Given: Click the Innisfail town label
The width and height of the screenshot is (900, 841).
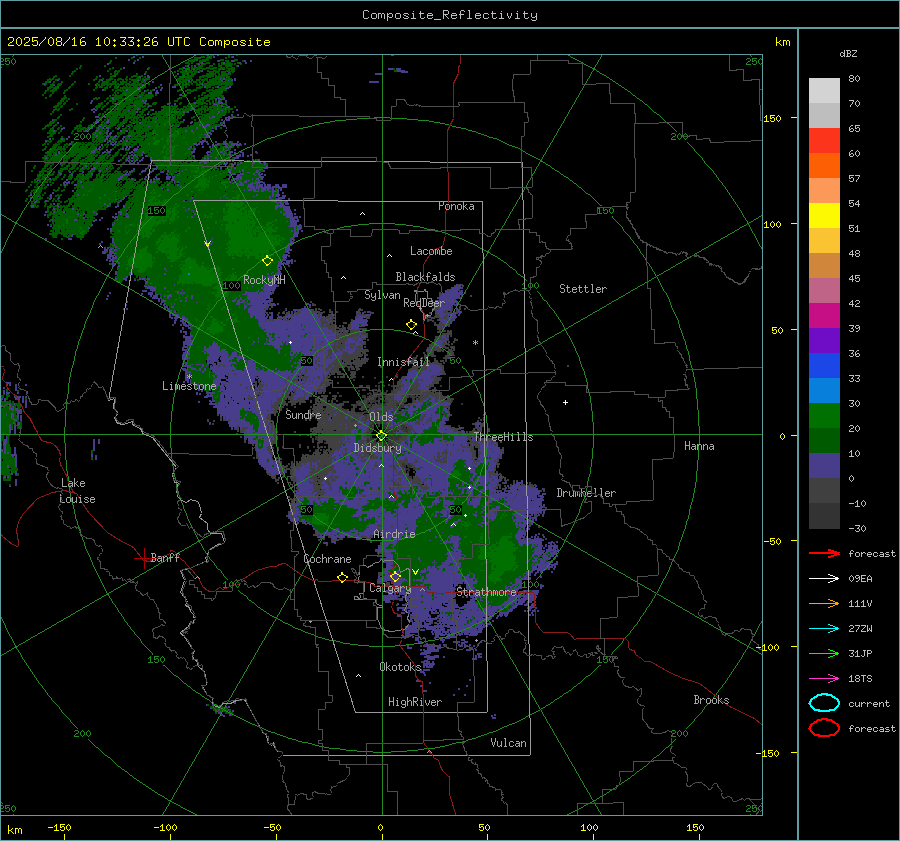Looking at the screenshot, I should [403, 362].
